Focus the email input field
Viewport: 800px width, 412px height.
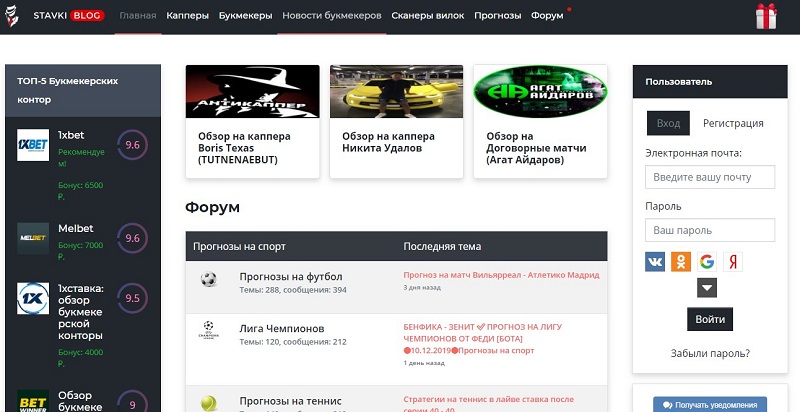pos(710,177)
